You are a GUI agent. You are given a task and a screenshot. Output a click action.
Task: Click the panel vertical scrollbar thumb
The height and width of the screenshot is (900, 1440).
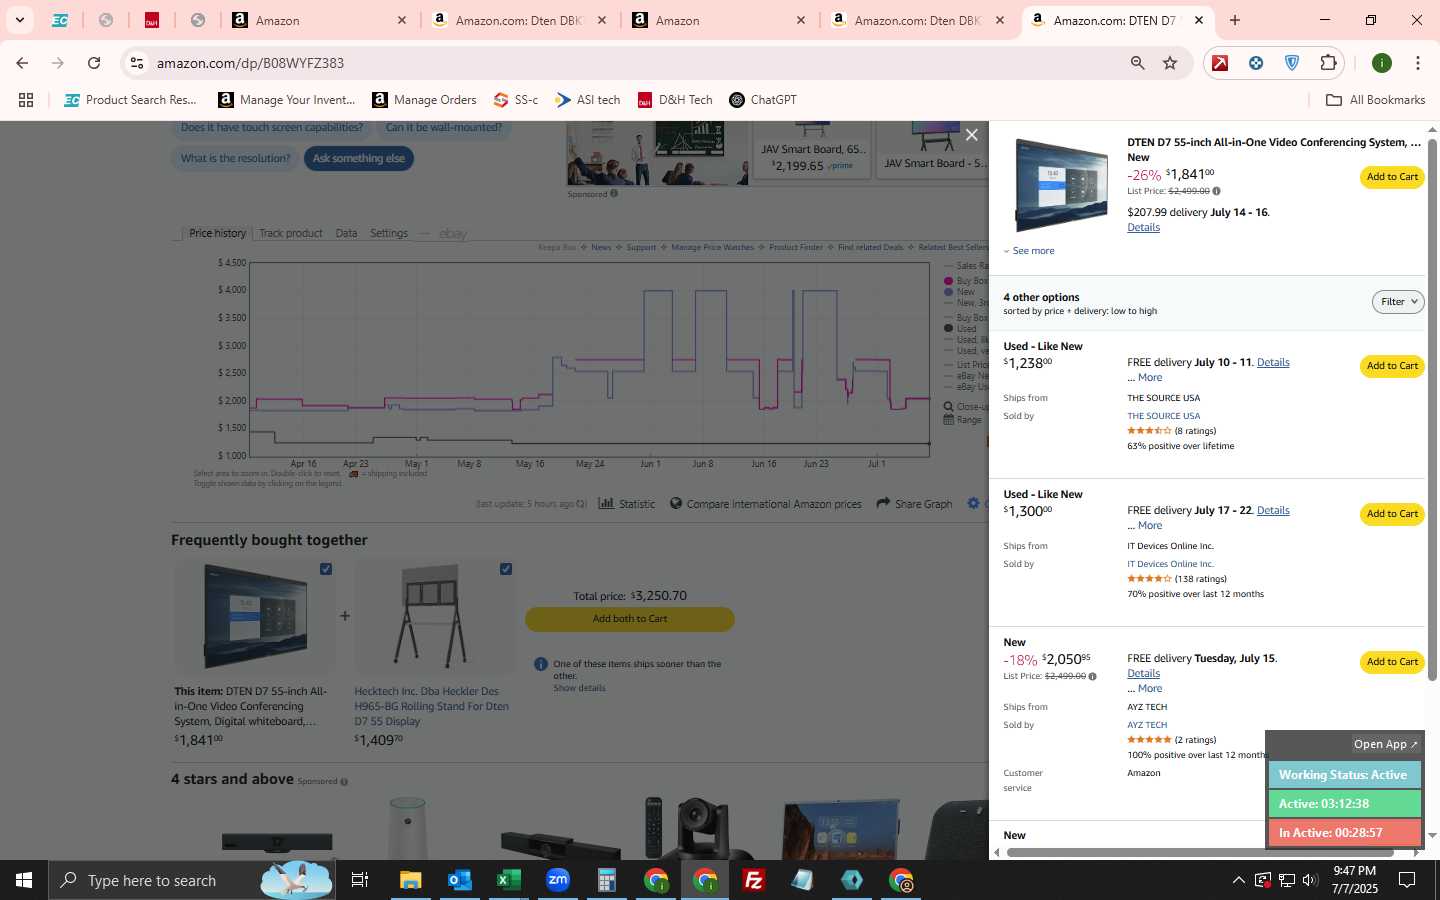click(x=1432, y=410)
